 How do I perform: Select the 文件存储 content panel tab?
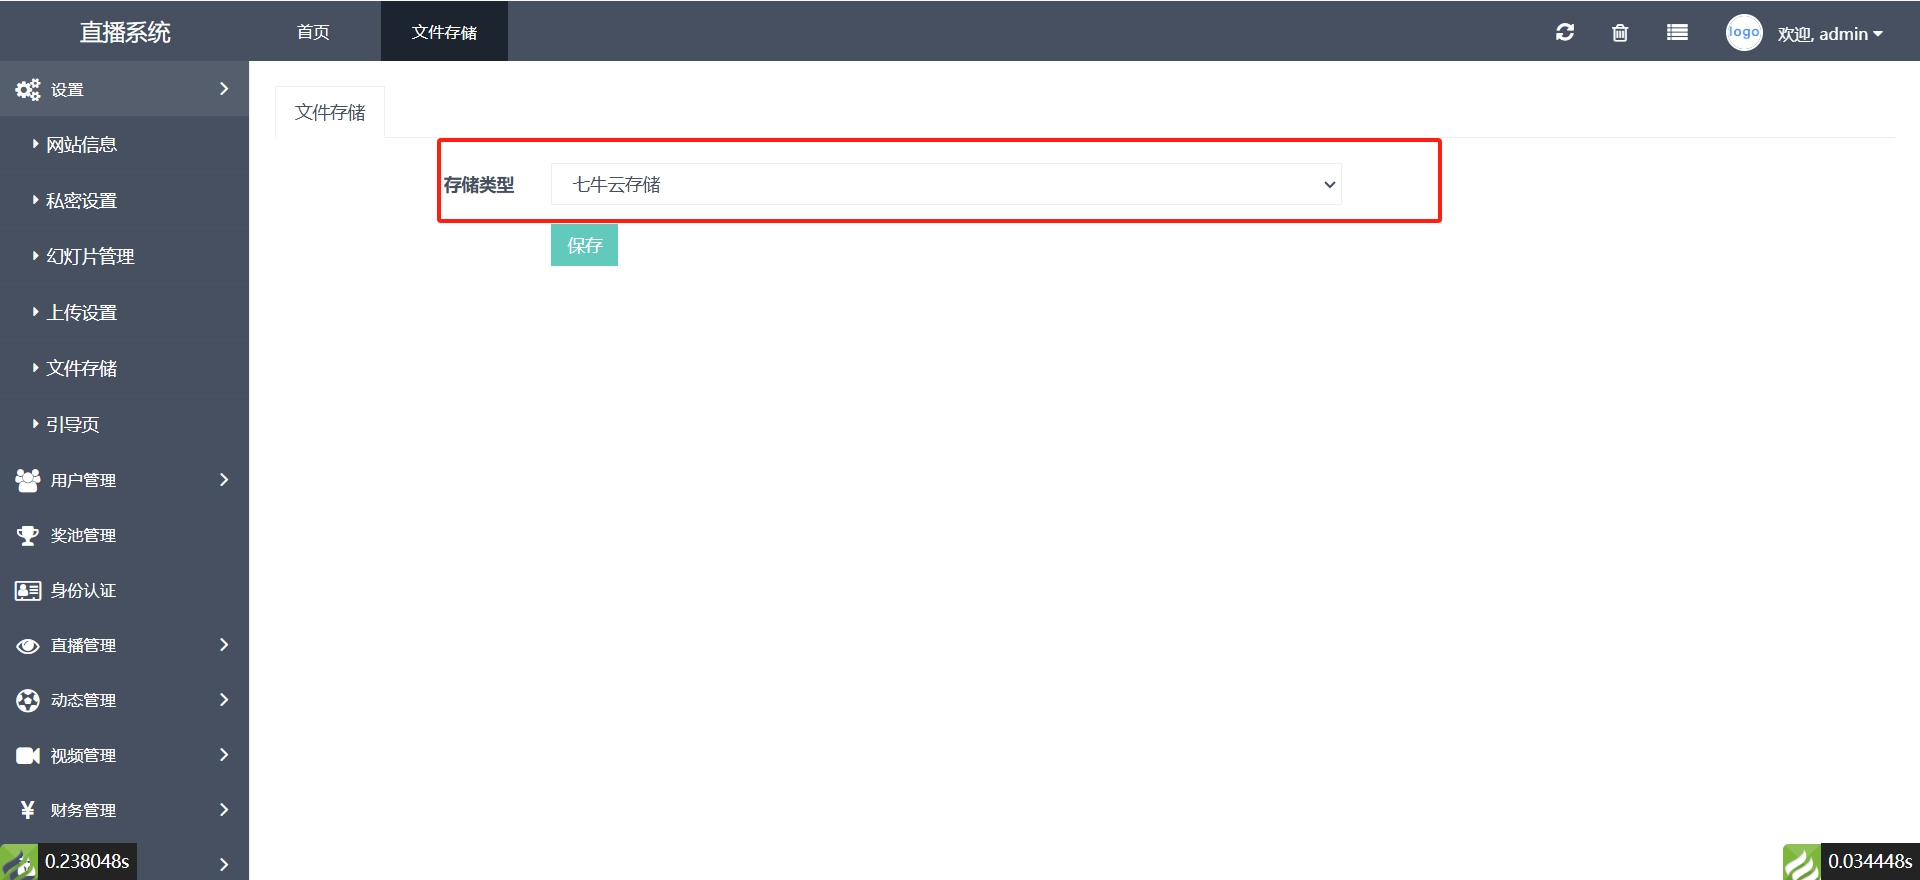click(330, 112)
